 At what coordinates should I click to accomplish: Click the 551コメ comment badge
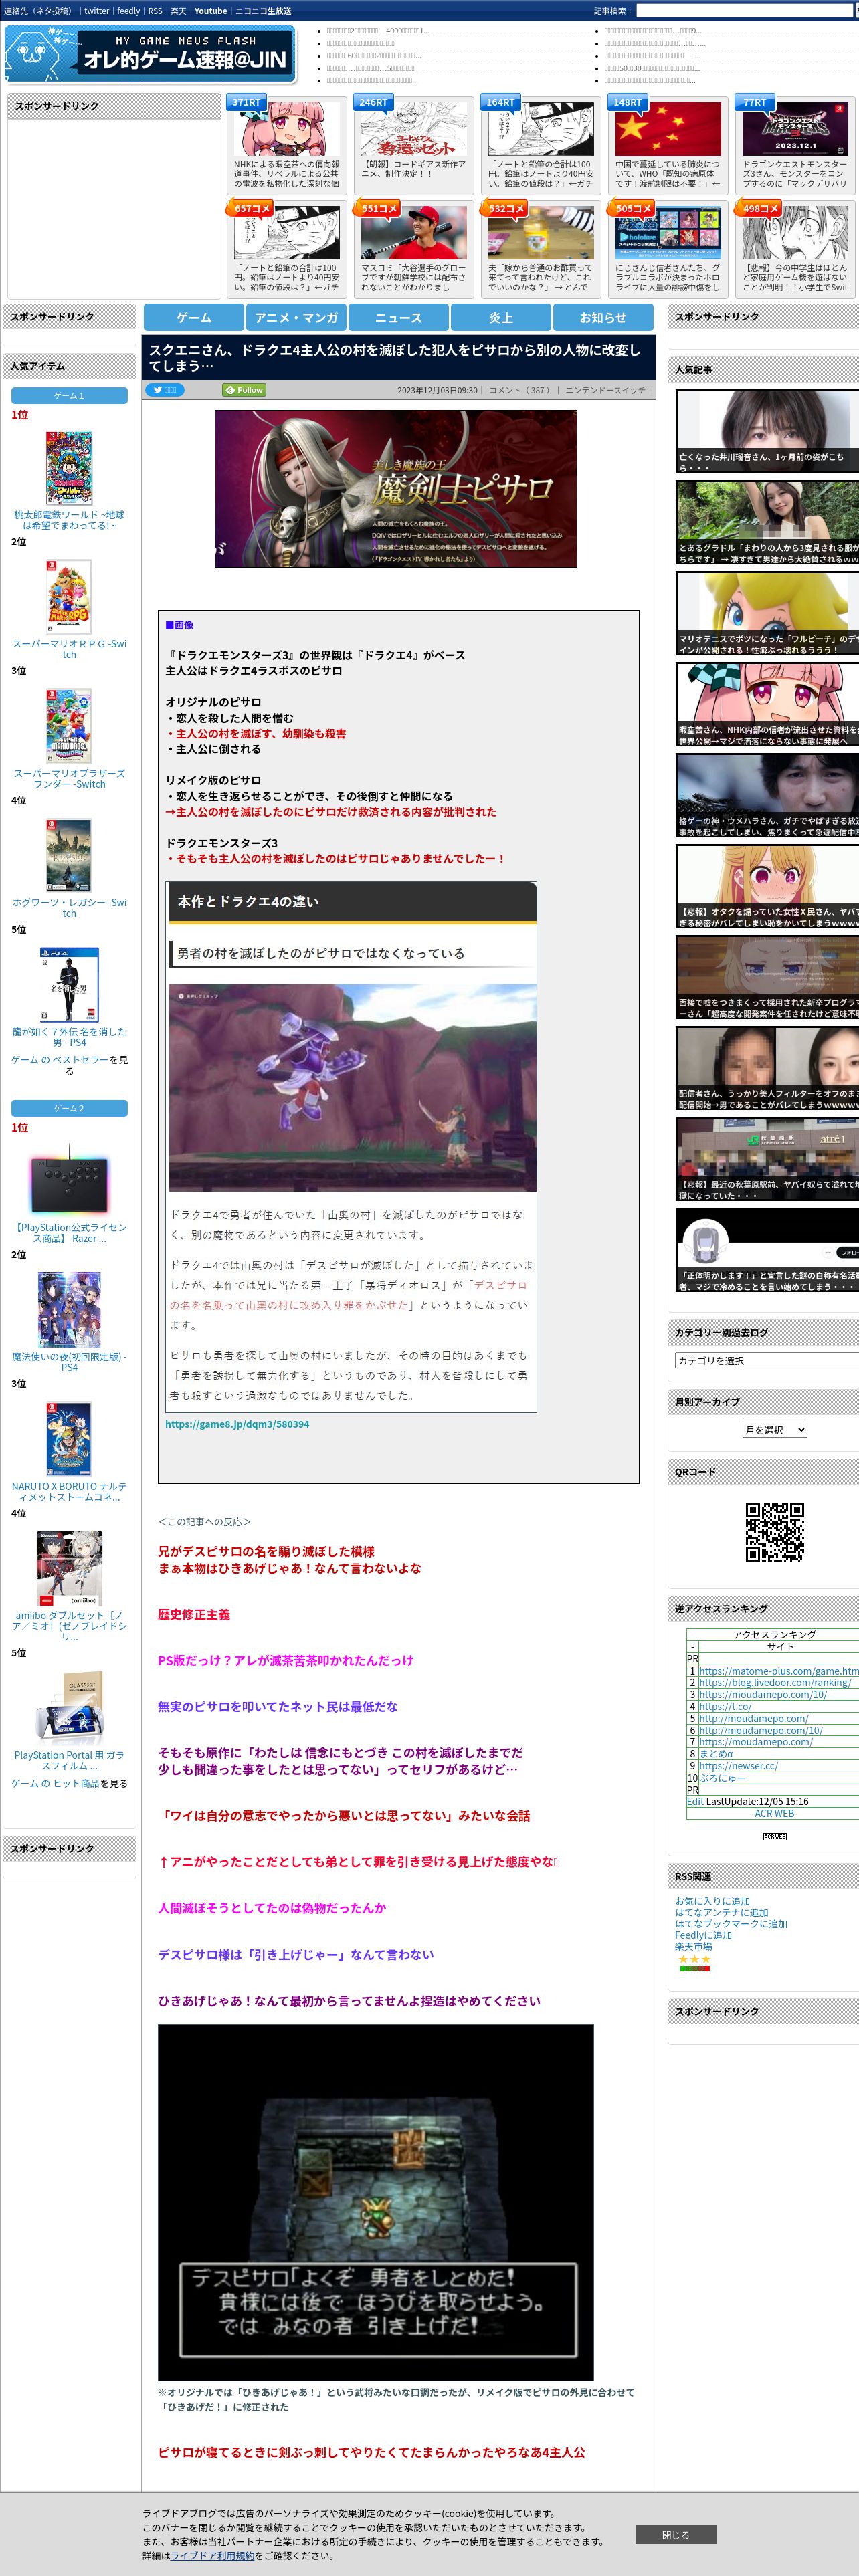[378, 208]
